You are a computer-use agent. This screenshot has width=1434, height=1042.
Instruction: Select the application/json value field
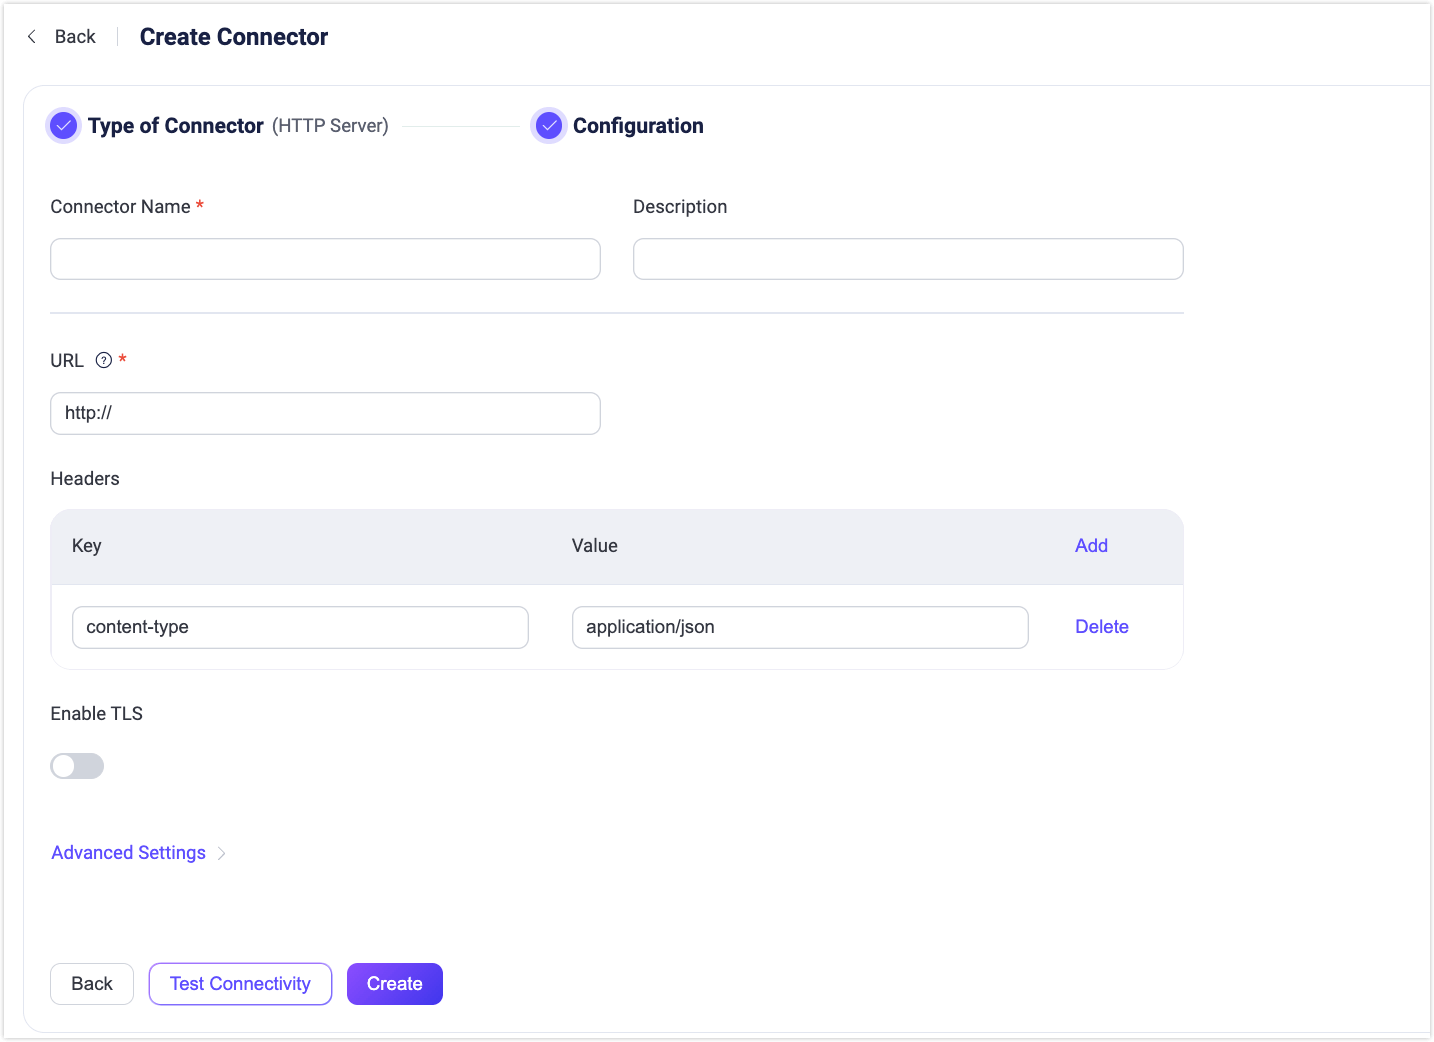click(799, 627)
